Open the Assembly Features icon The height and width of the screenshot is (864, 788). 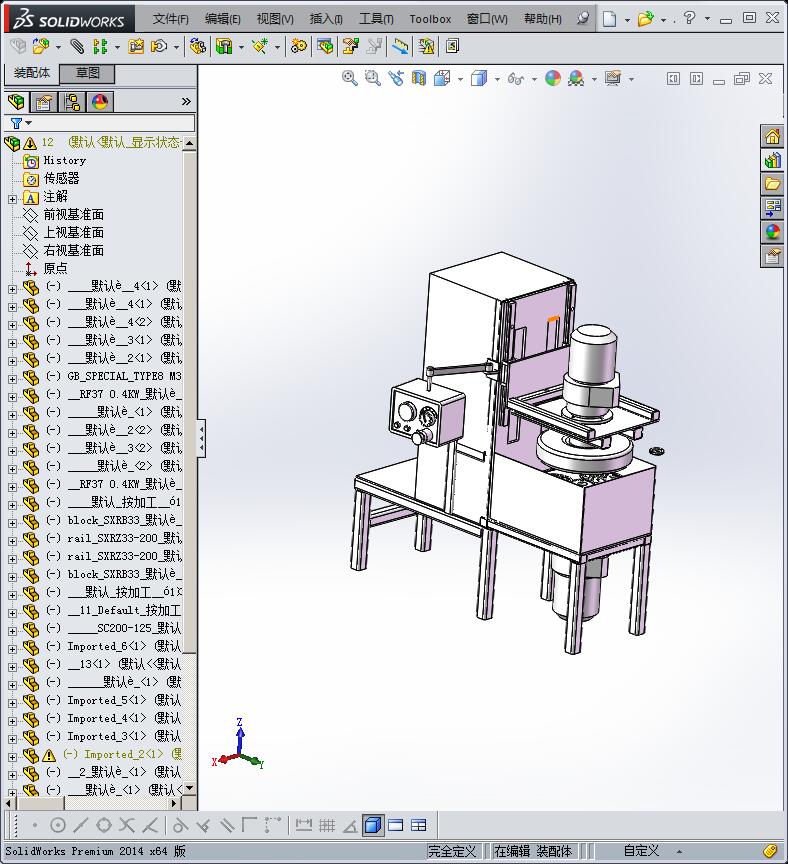pyautogui.click(x=224, y=46)
